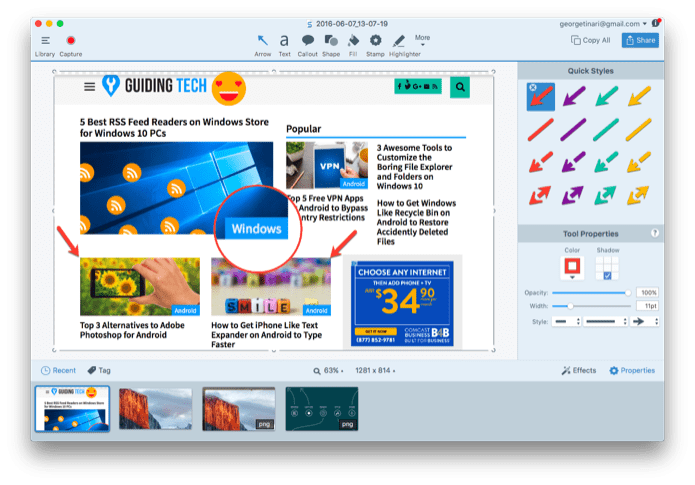Select the mountain png capture thumbnail
Image resolution: width=695 pixels, height=485 pixels.
(238, 409)
